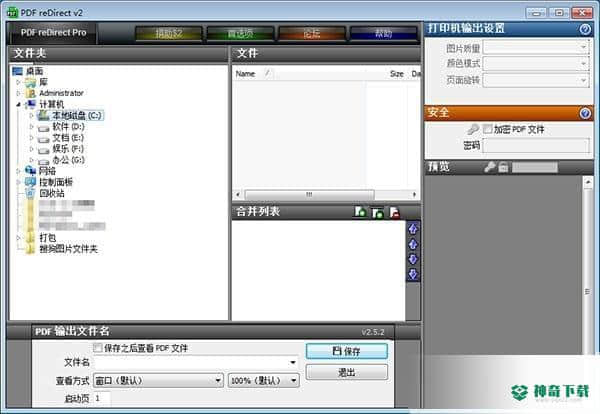This screenshot has height=414, width=600.
Task: Click the 启动页 start page field
Action: tap(102, 398)
